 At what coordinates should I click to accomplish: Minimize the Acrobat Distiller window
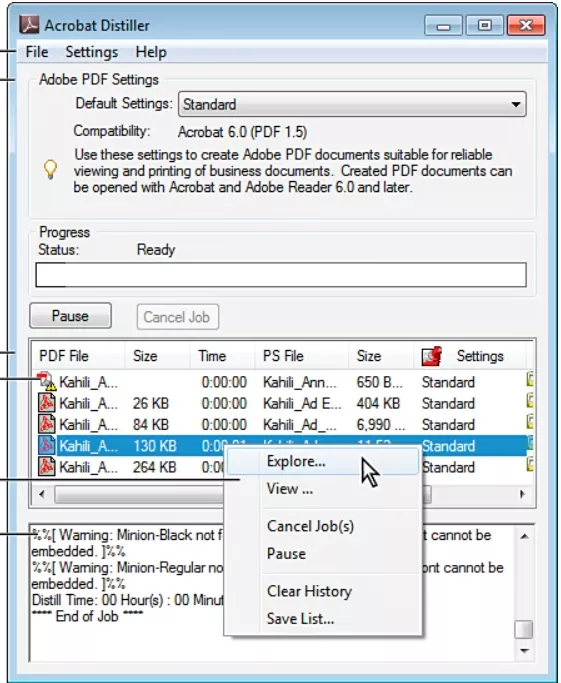coord(443,26)
